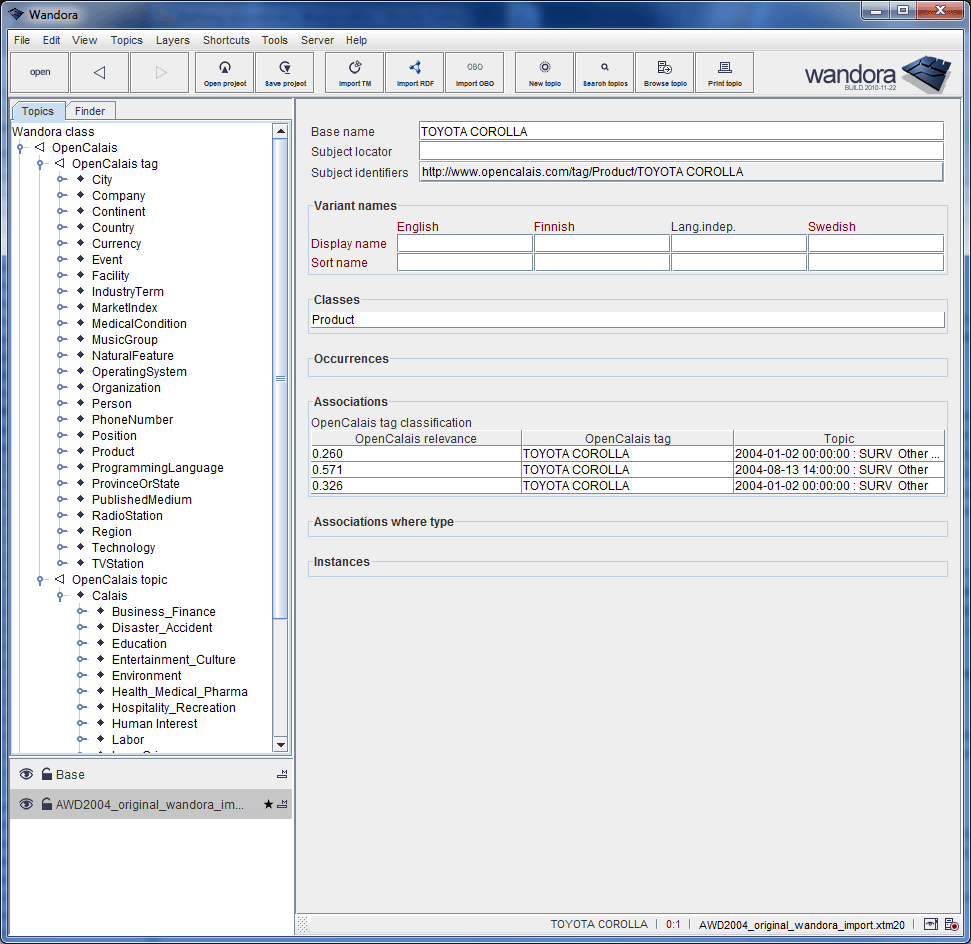Open the Layers menu
Viewport: 971px width, 944px height.
pos(172,40)
